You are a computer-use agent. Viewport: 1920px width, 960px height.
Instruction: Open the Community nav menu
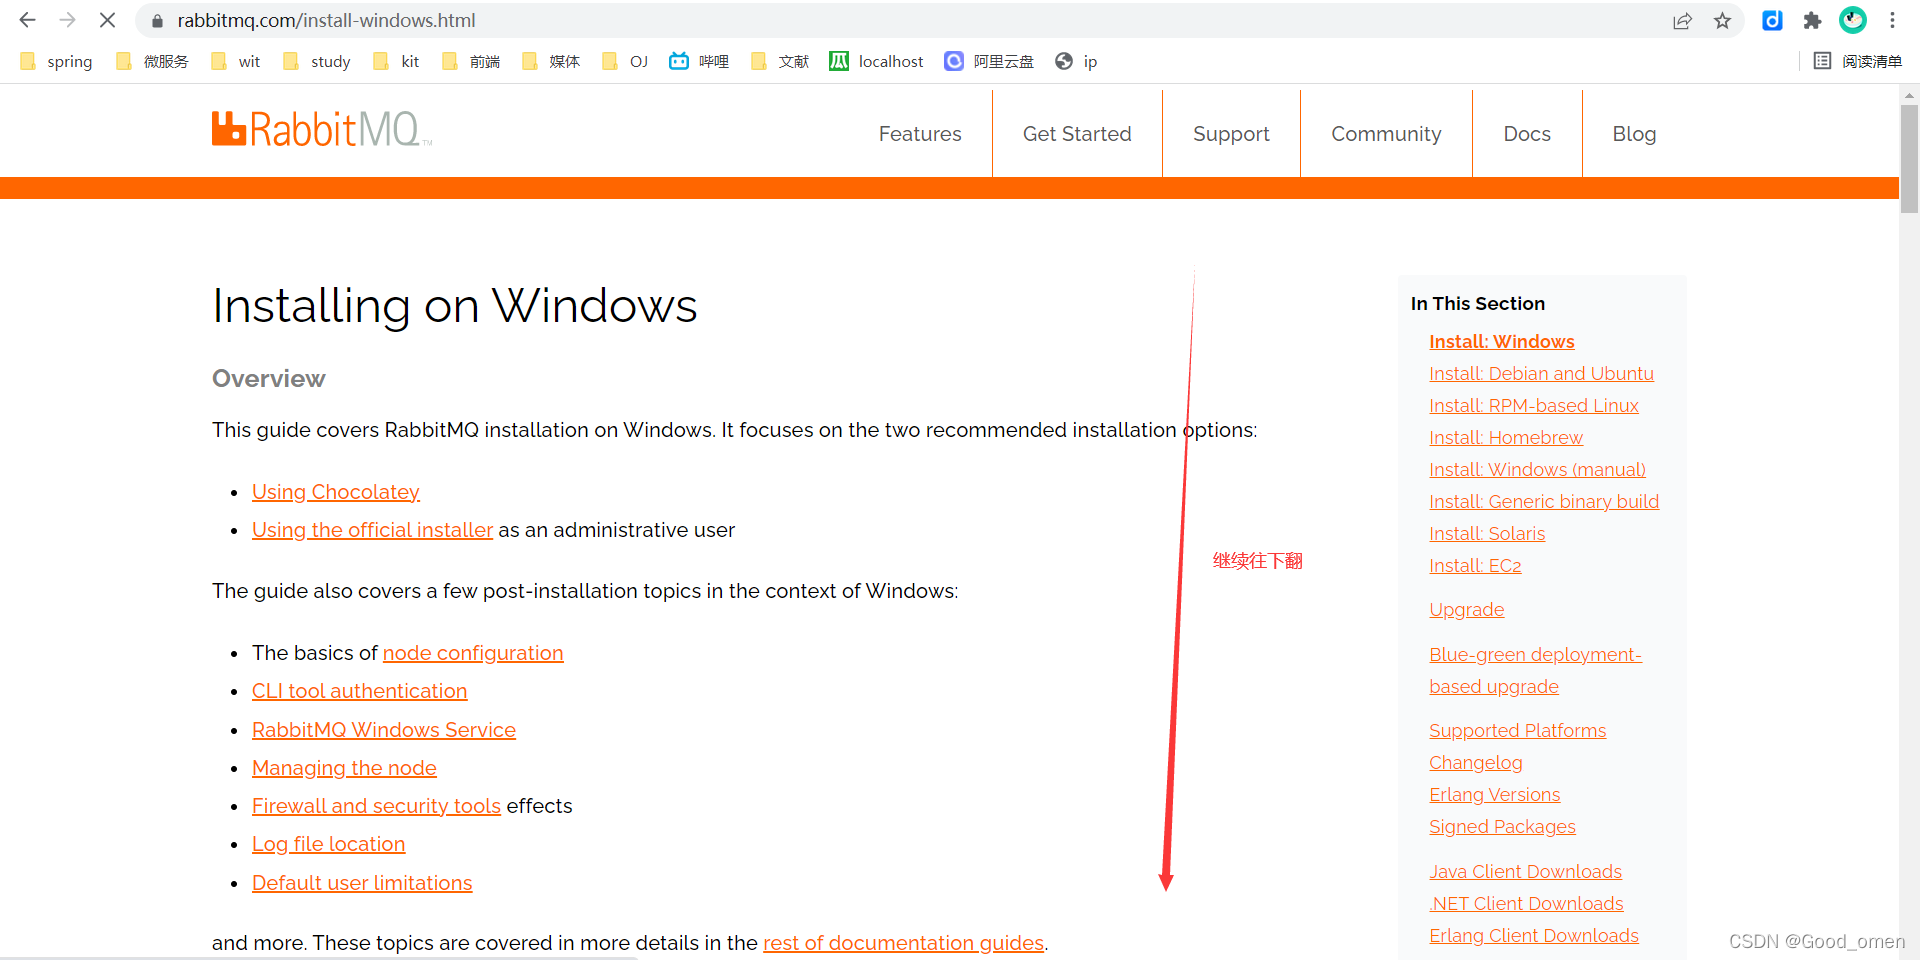(x=1386, y=134)
